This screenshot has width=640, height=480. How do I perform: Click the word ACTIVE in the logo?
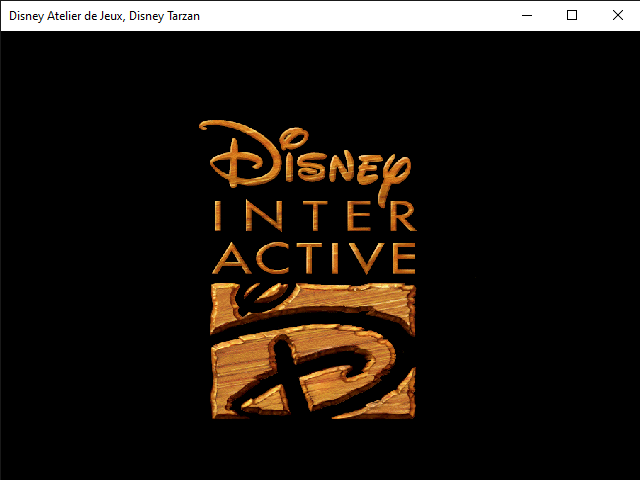pos(314,257)
